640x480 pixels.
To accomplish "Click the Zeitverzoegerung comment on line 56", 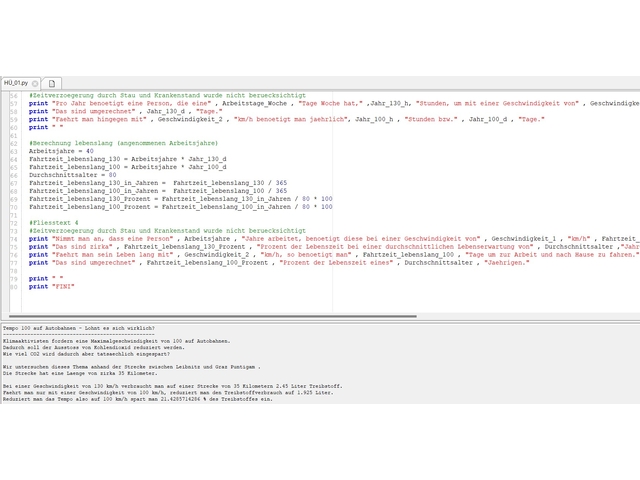I will click(x=167, y=96).
